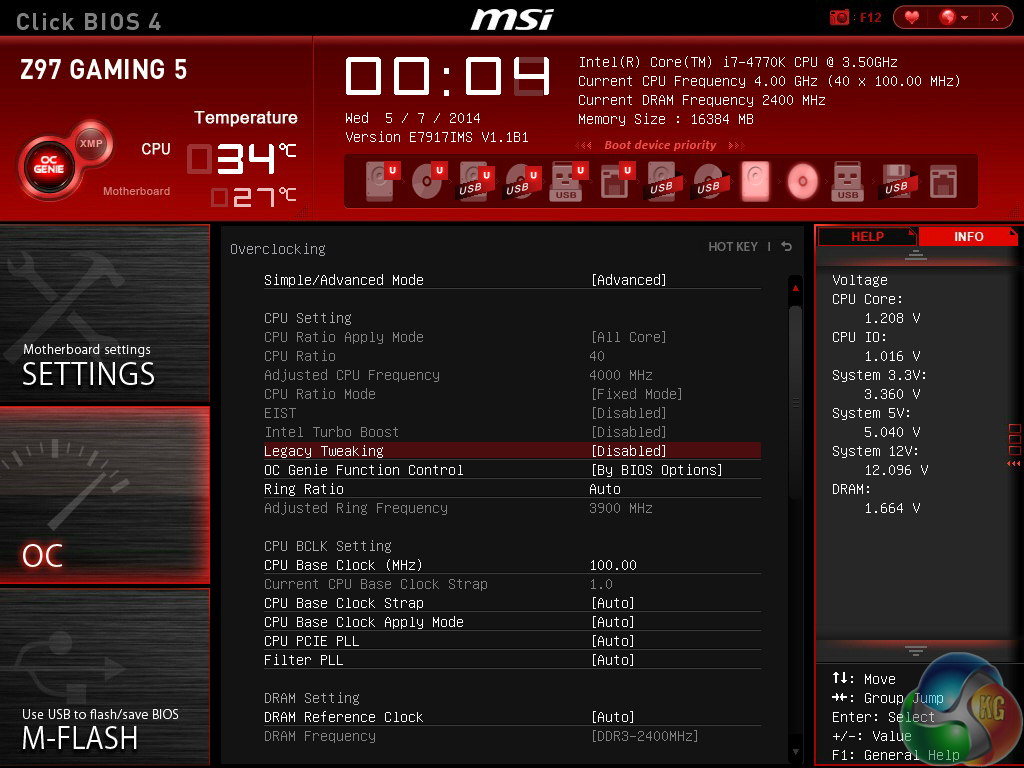Viewport: 1024px width, 768px height.
Task: Select the USB floppy boot device icon
Action: click(x=899, y=180)
